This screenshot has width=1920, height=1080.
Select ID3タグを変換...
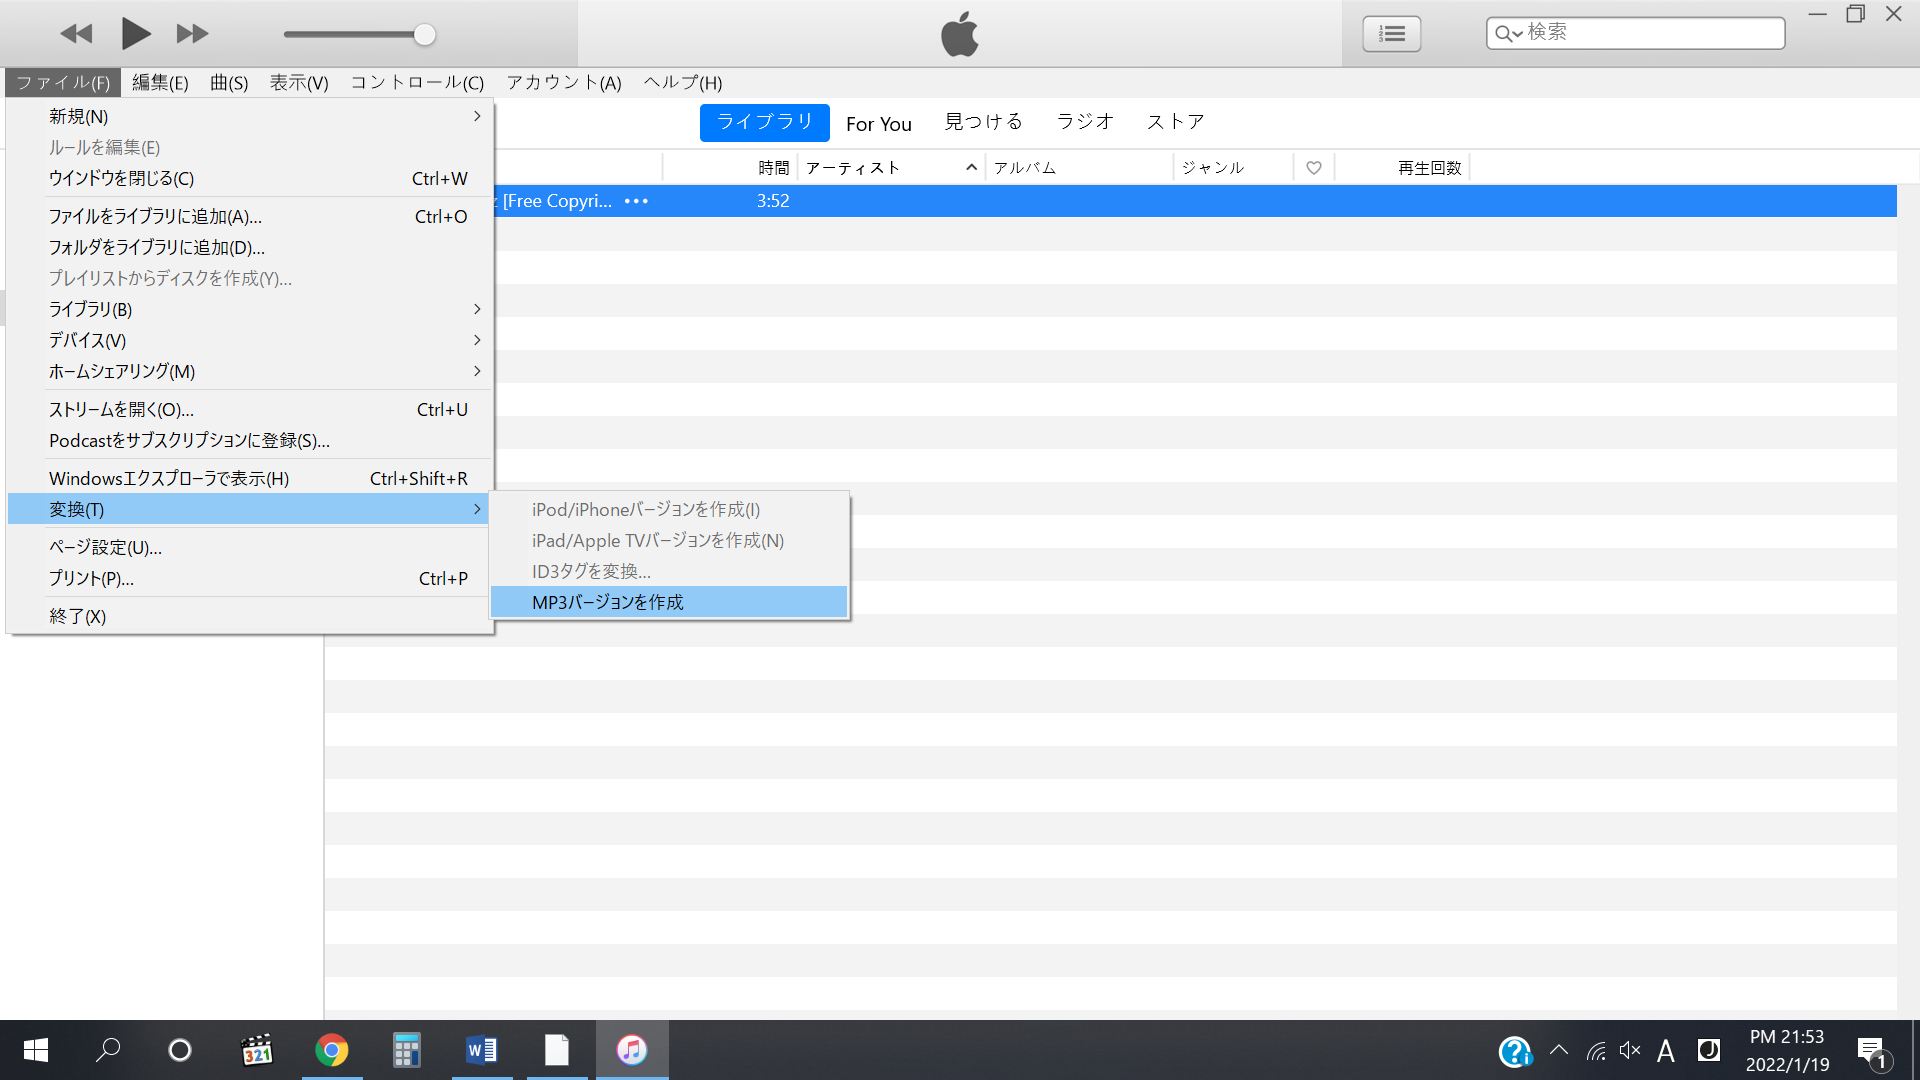(669, 572)
